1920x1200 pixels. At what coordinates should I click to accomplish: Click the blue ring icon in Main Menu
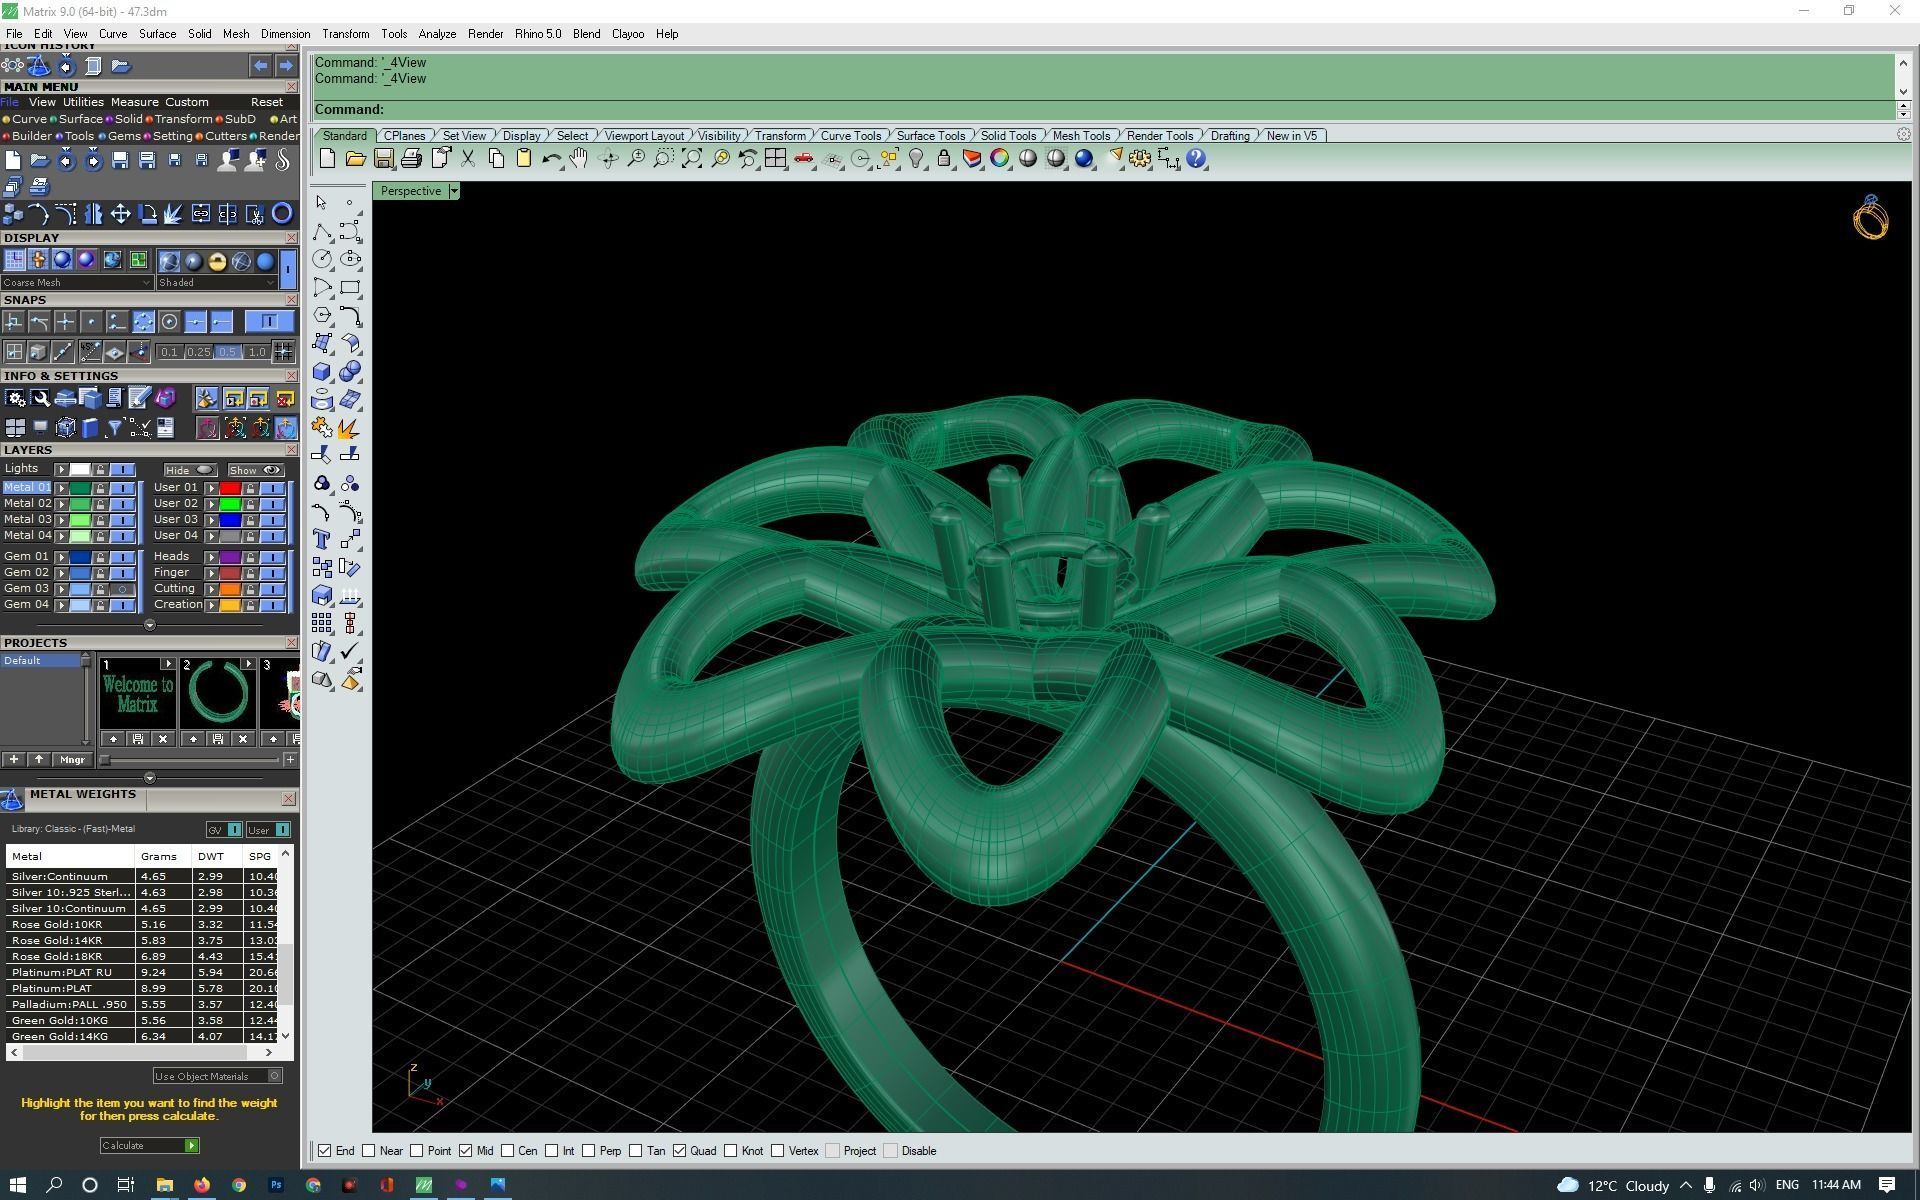[282, 213]
